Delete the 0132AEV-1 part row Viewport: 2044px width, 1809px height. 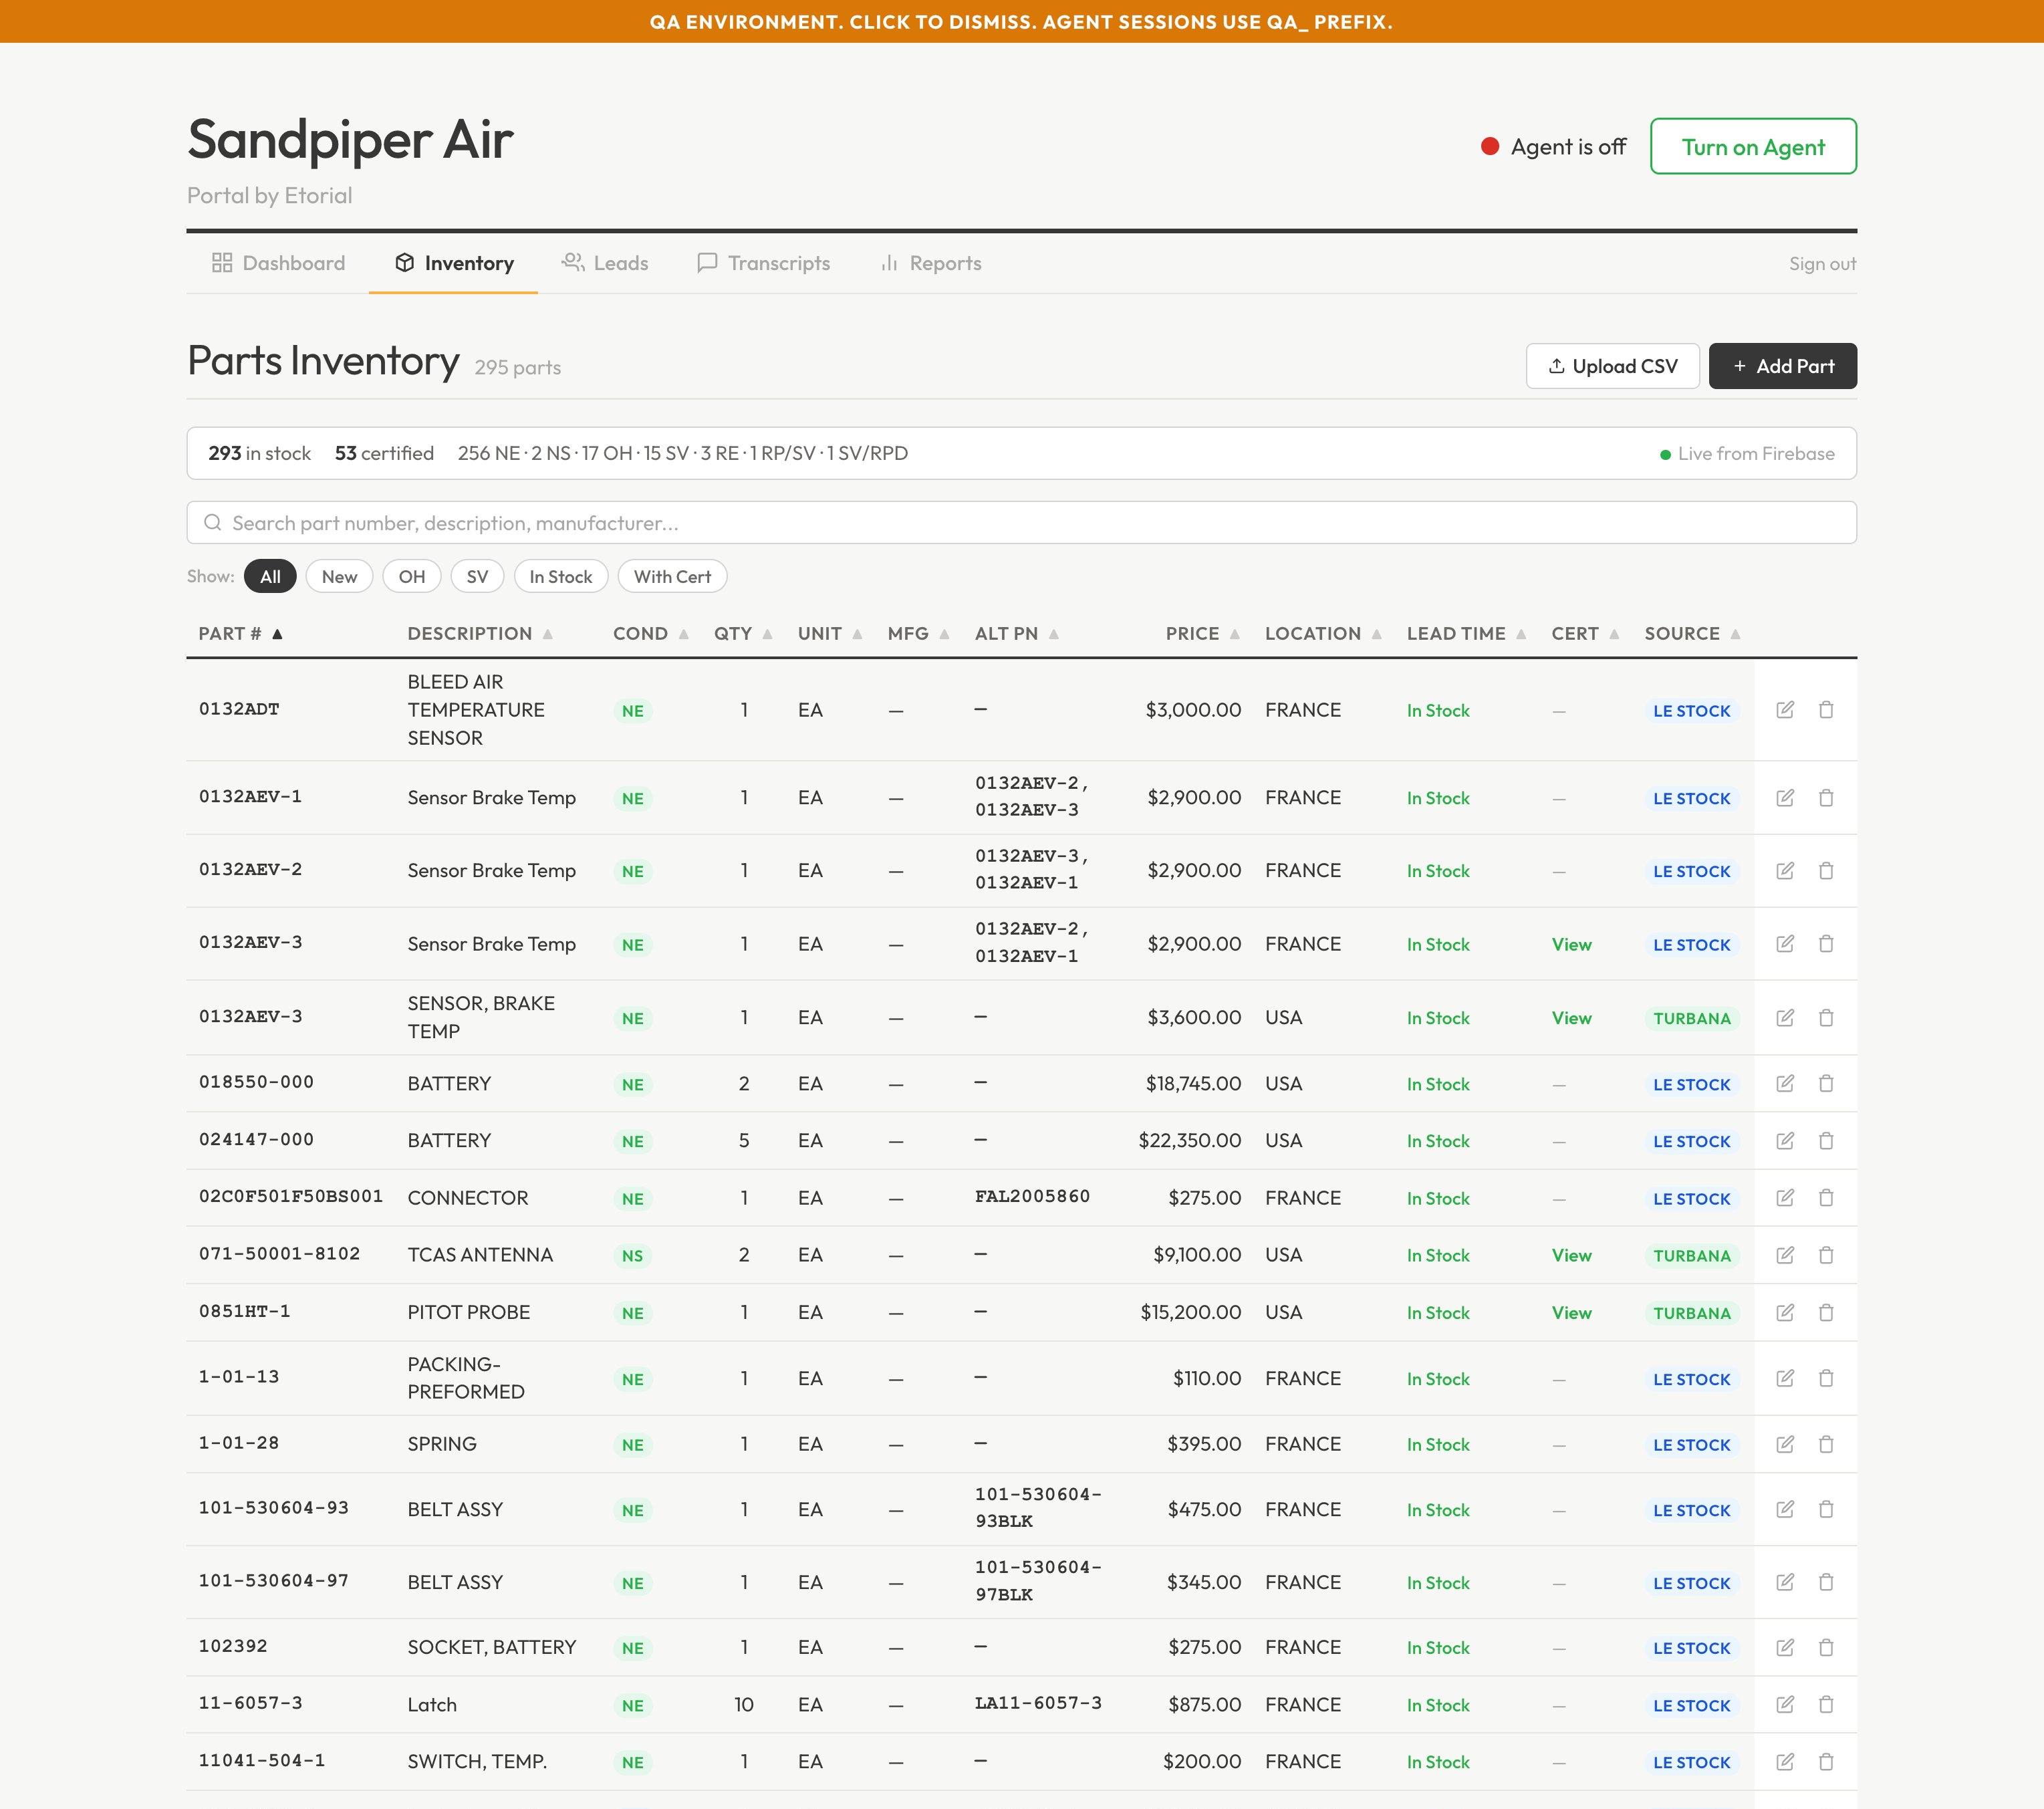[1826, 798]
